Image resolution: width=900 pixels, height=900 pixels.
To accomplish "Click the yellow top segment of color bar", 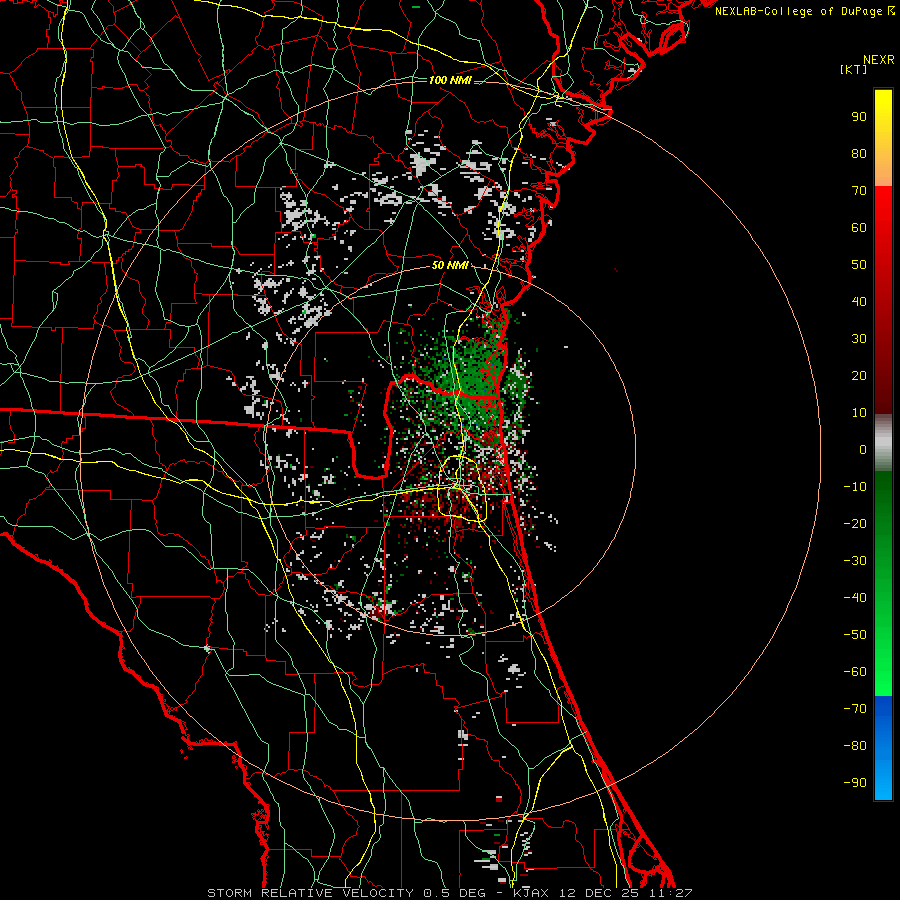I will (883, 138).
